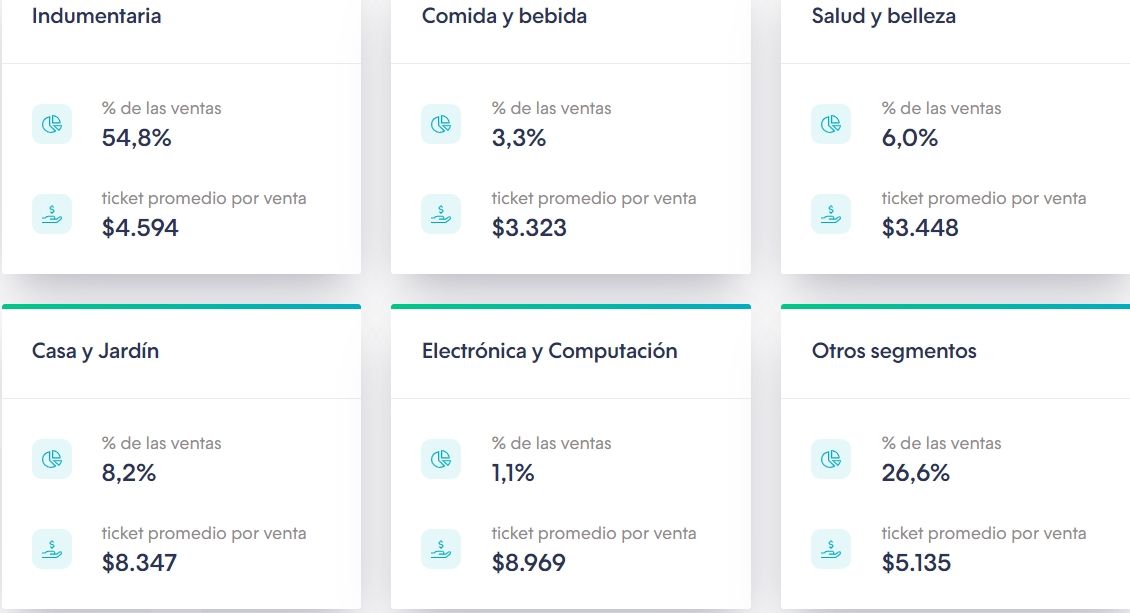Viewport: 1130px width, 613px height.
Task: Click pie chart icon in Casa y Jardín
Action: (x=52, y=459)
